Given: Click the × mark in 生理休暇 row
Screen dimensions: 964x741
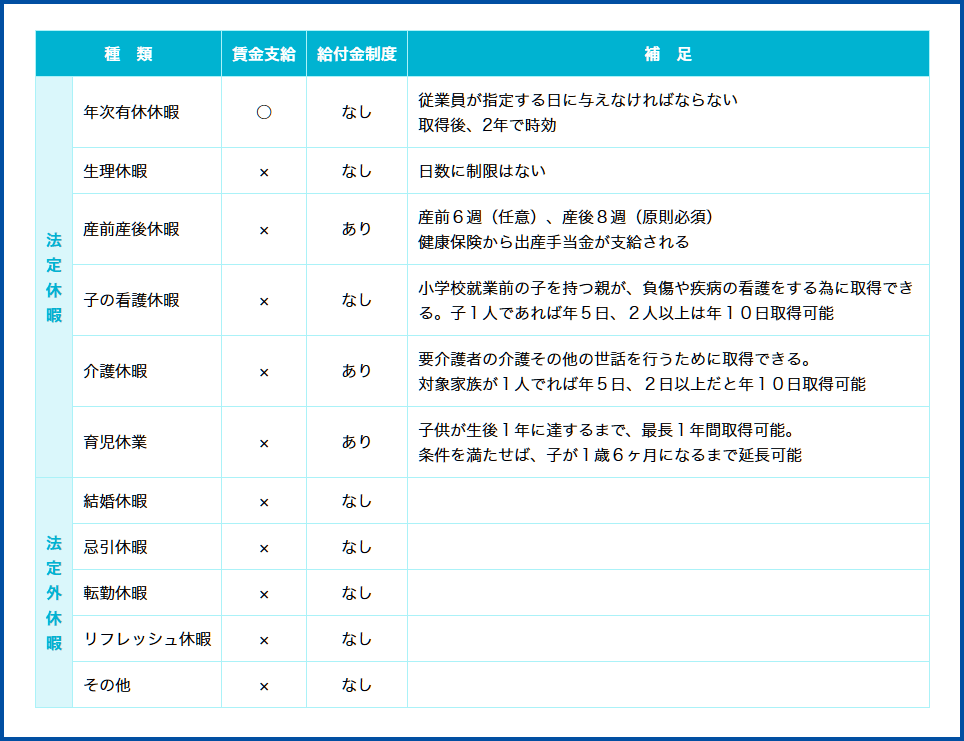Looking at the screenshot, I should [x=264, y=172].
